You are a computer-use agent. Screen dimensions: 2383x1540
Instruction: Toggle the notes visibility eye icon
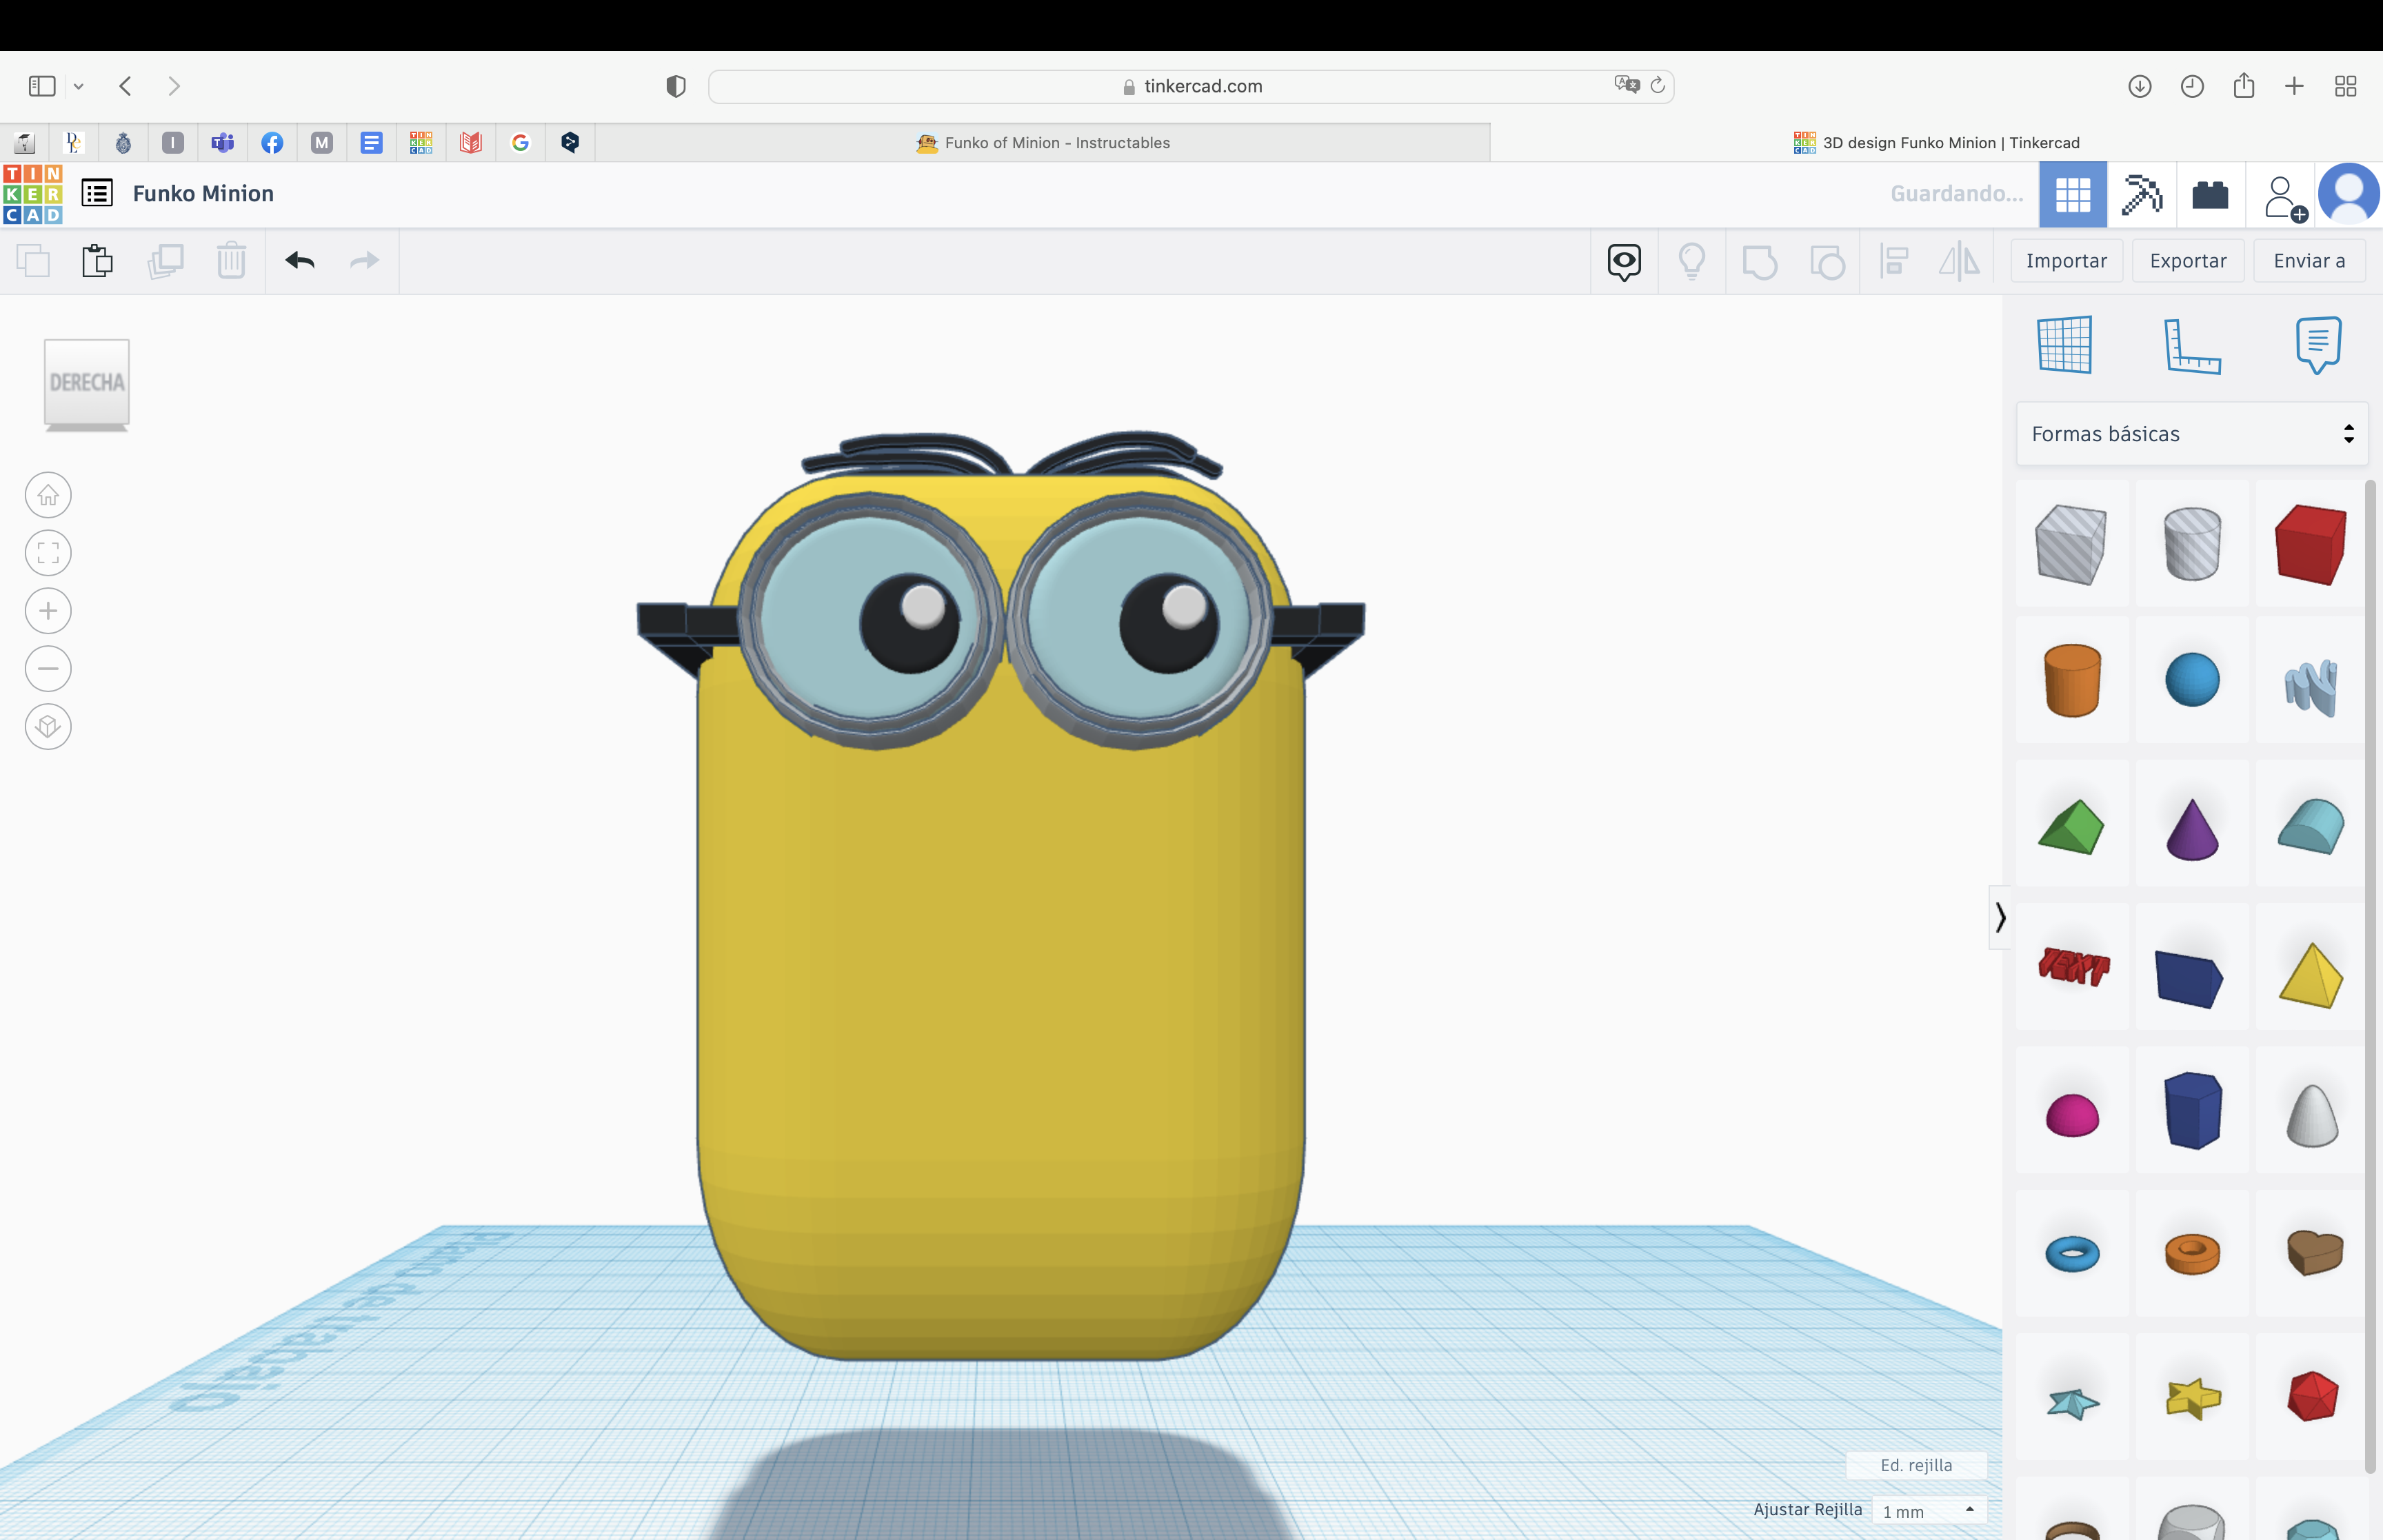pos(1624,262)
